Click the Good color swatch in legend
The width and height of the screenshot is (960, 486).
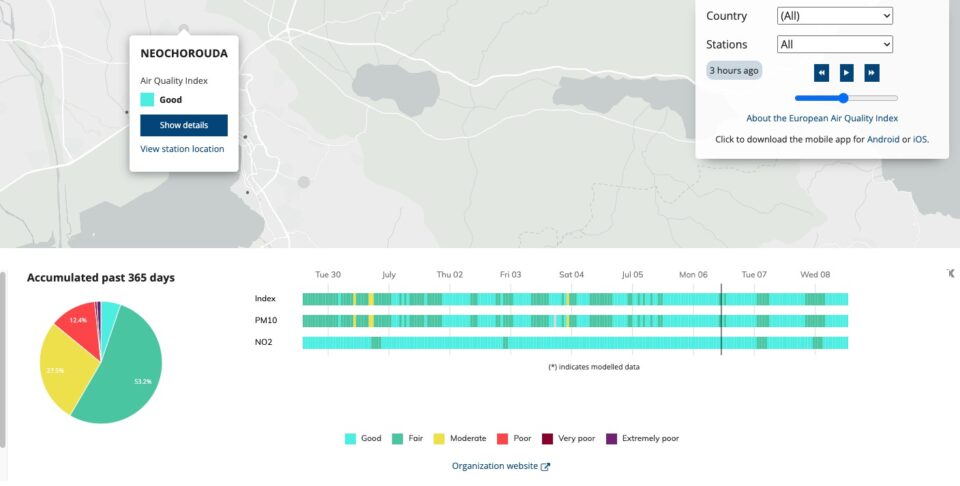pos(350,439)
